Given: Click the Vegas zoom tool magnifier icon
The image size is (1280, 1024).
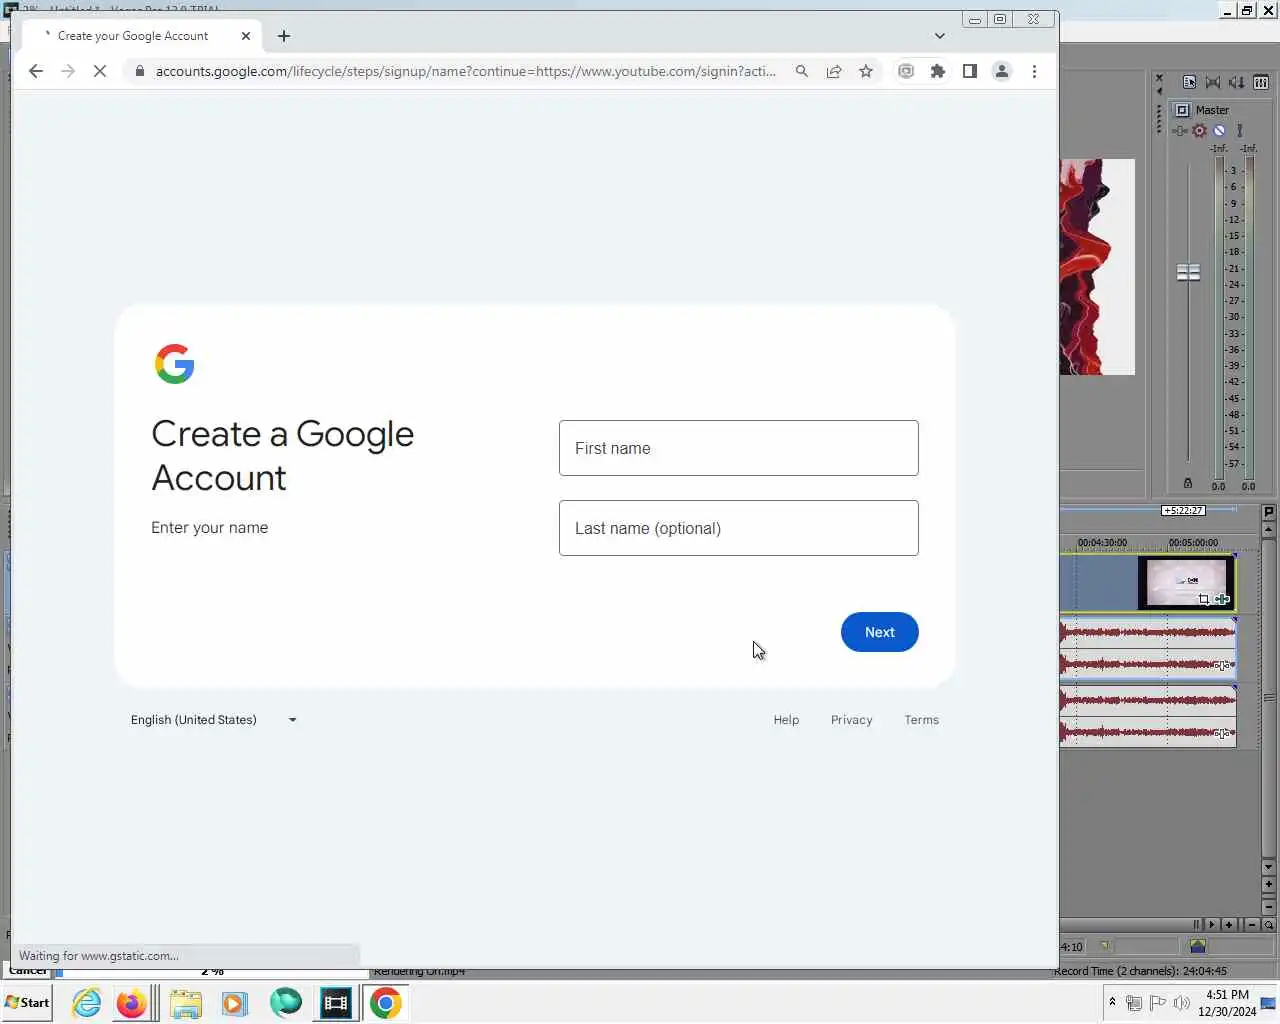Looking at the screenshot, I should [x=1269, y=925].
